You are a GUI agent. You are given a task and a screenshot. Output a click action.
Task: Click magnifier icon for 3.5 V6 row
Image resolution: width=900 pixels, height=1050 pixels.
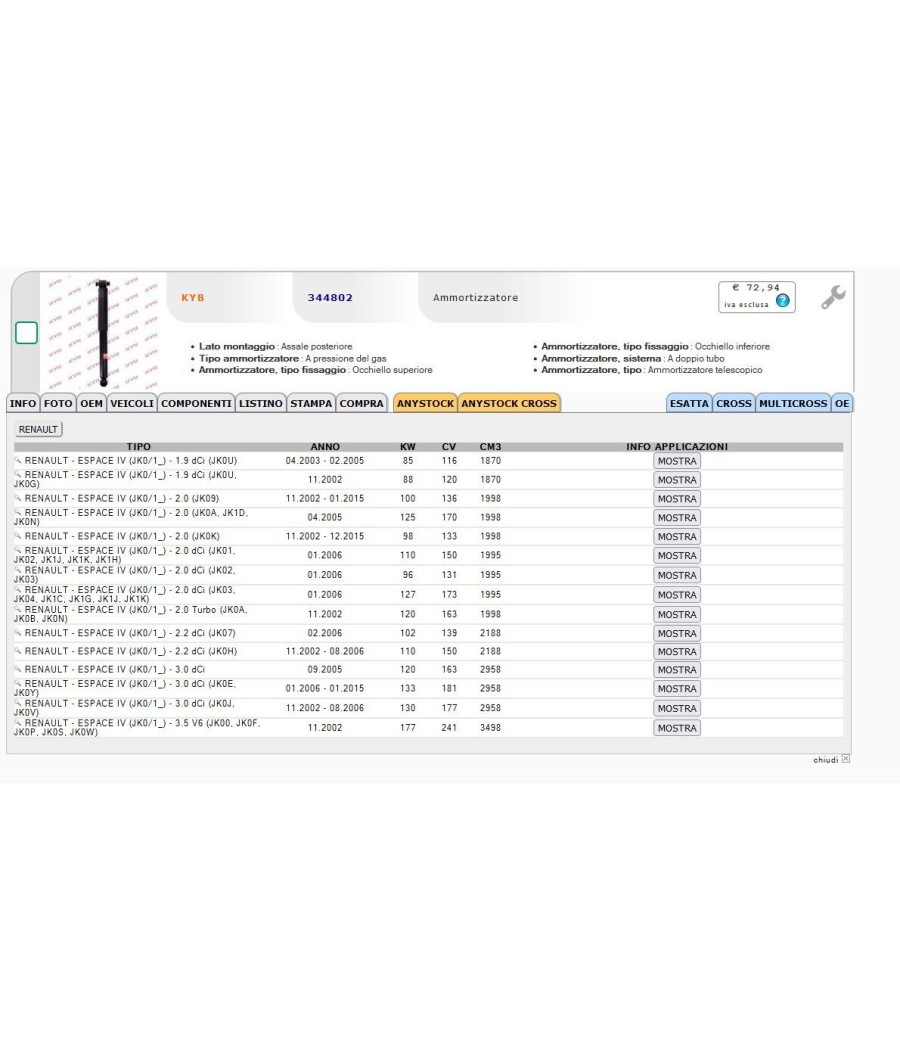point(18,723)
